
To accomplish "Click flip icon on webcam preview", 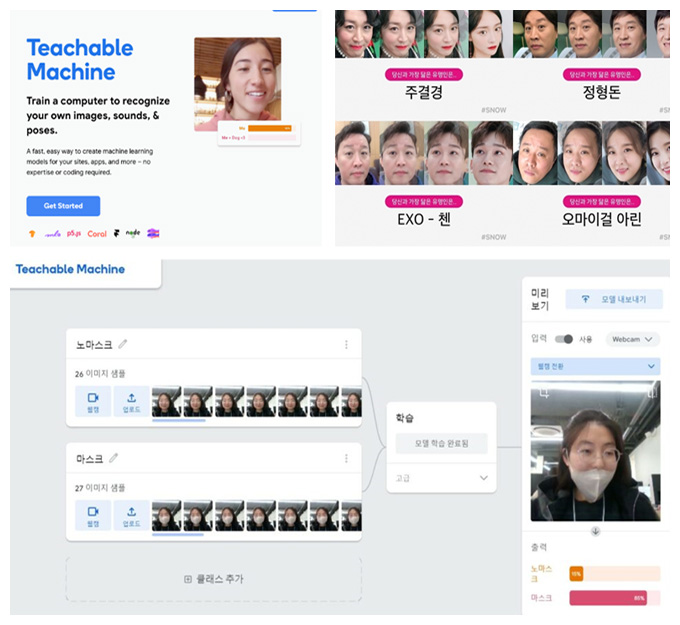I will 652,393.
